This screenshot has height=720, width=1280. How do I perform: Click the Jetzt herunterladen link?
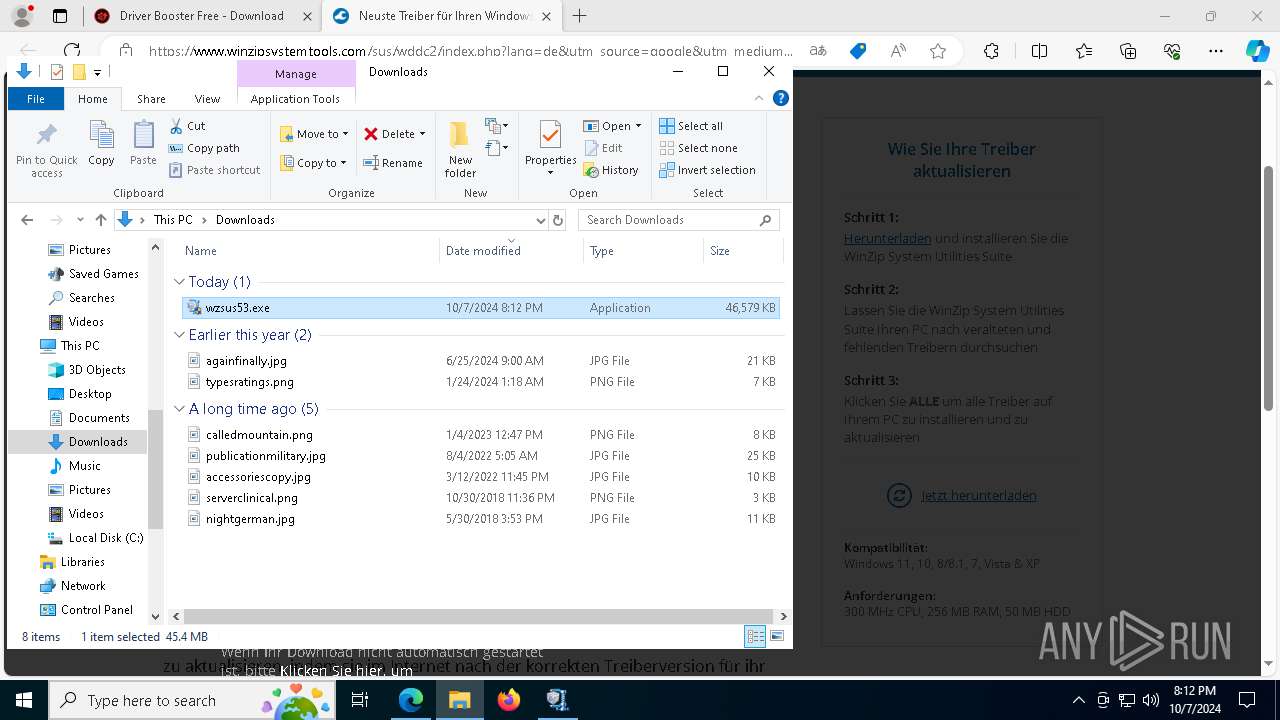[x=978, y=496]
